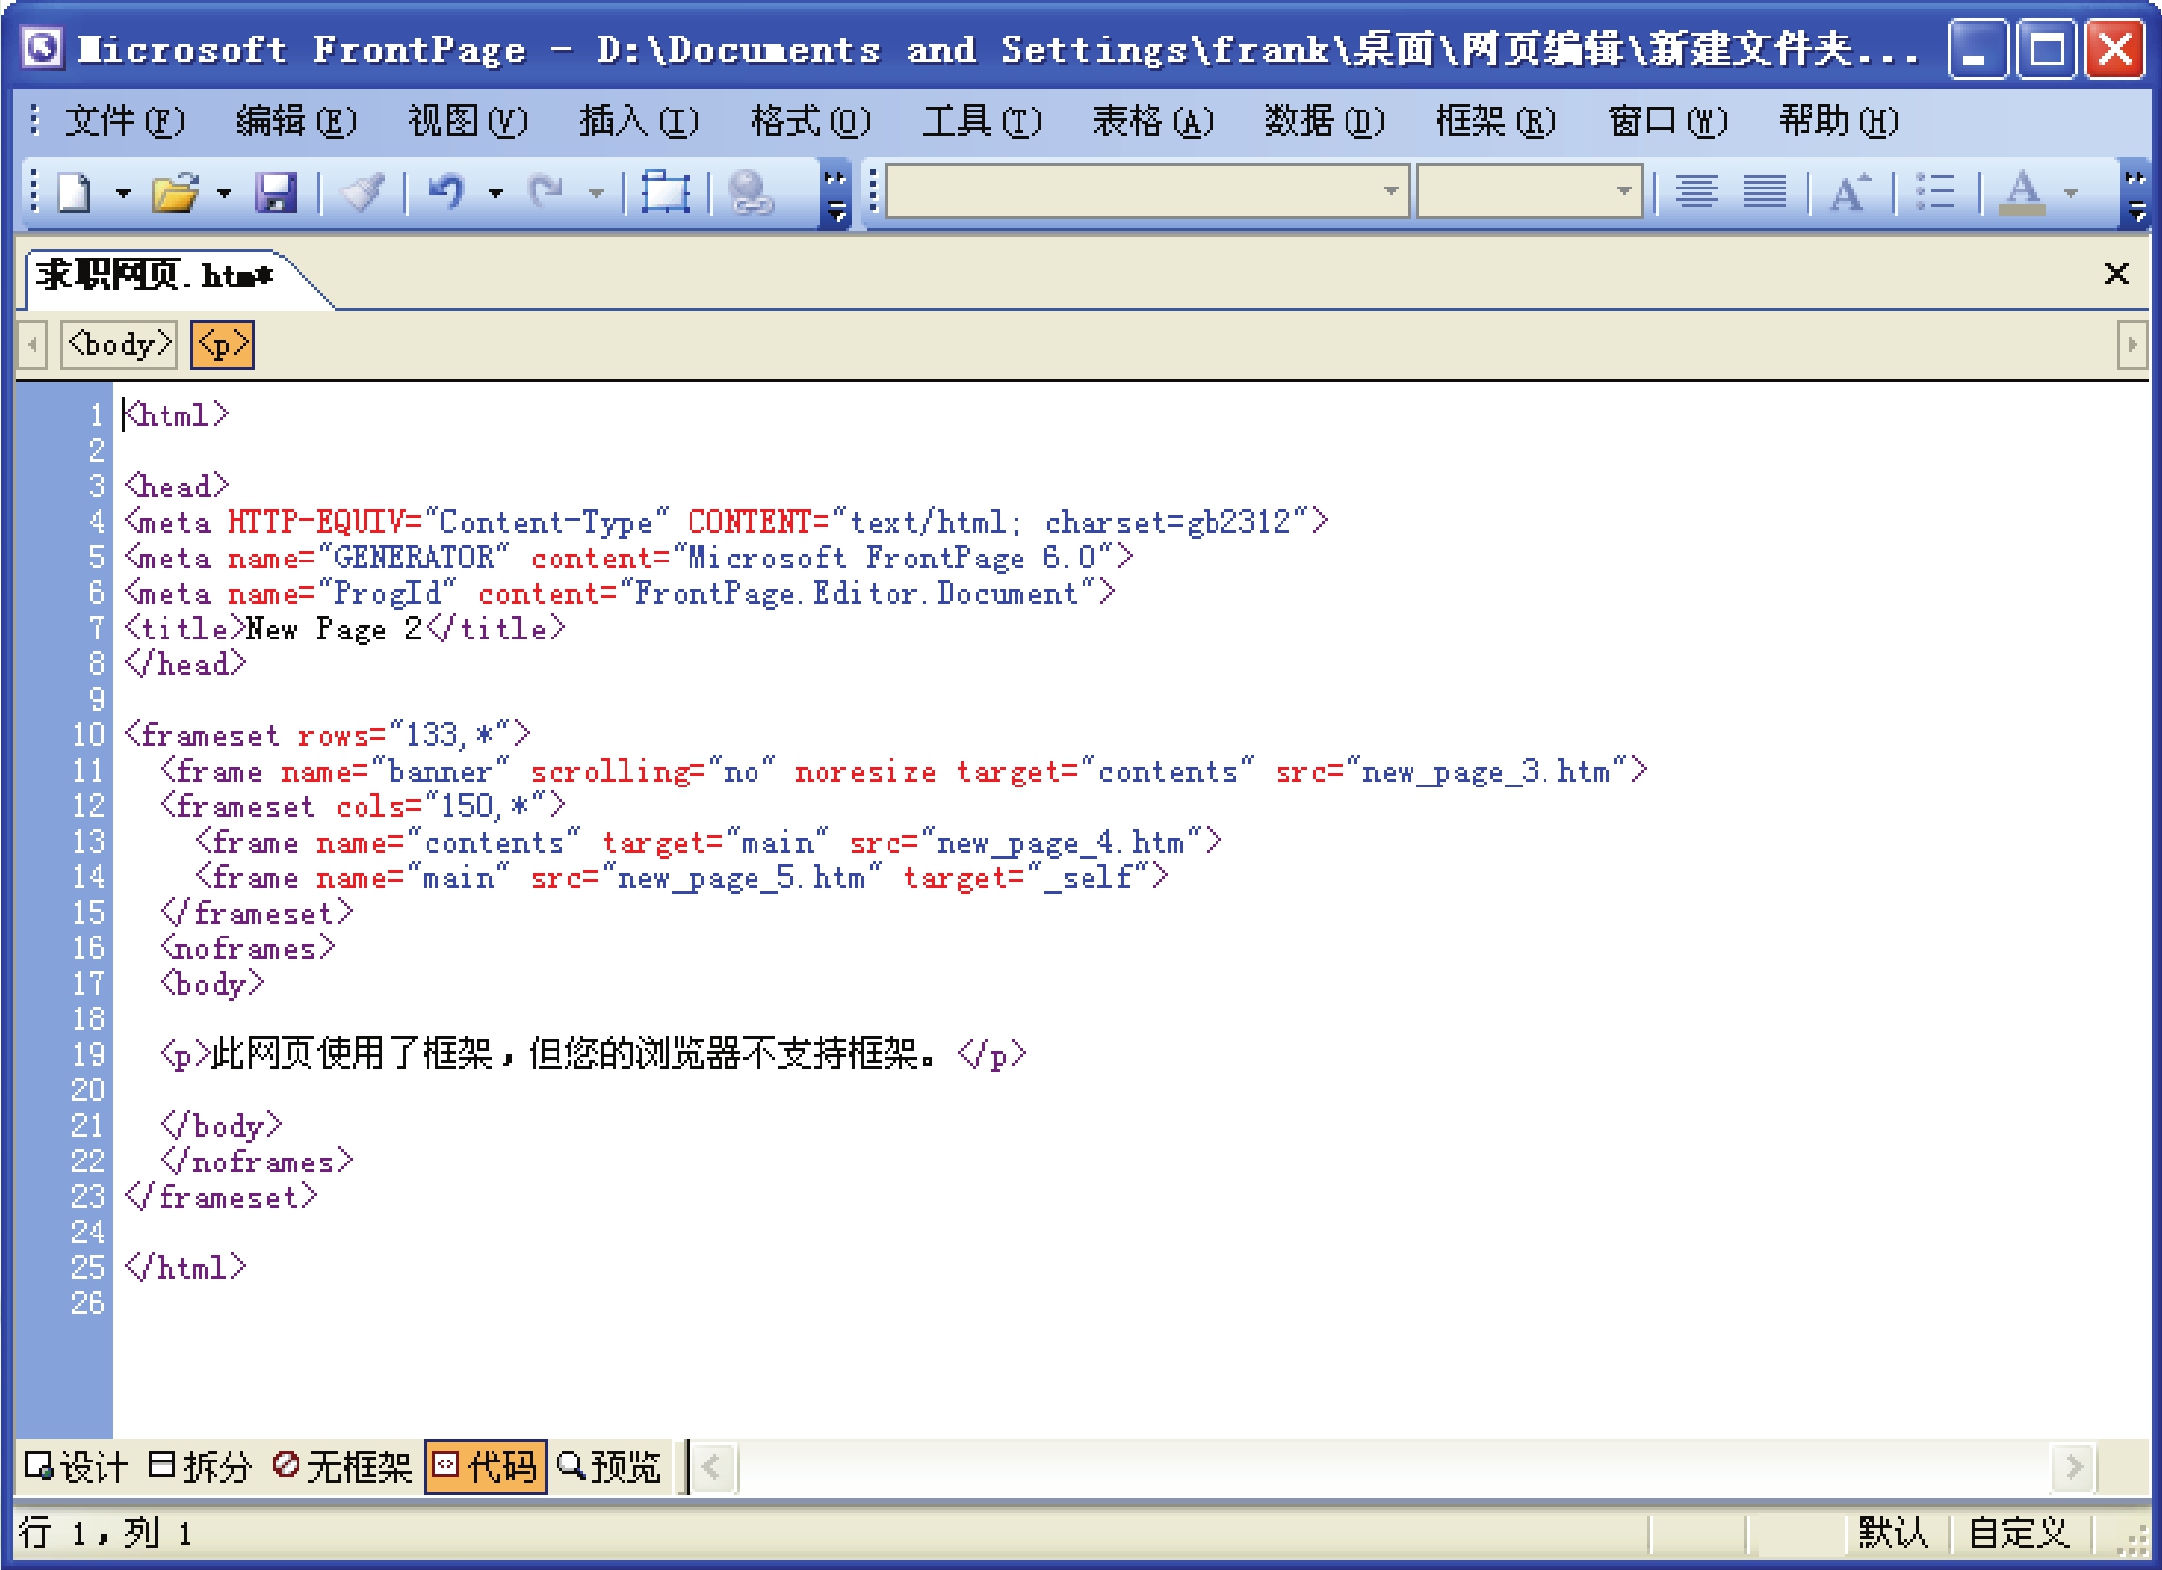Image resolution: width=2162 pixels, height=1570 pixels.
Task: Click the Format Painter brush icon
Action: click(362, 192)
